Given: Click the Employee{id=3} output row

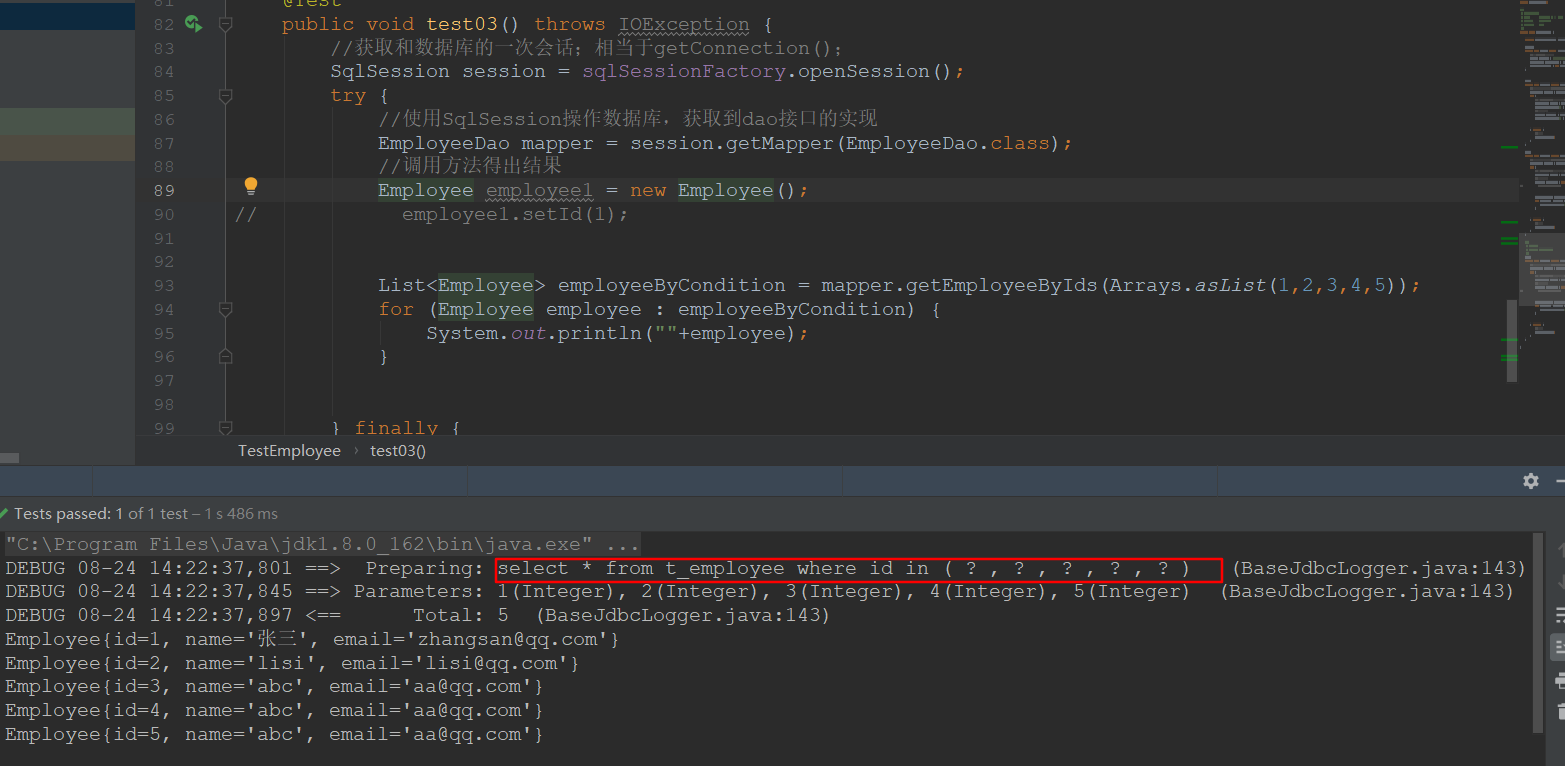Looking at the screenshot, I should tap(274, 686).
